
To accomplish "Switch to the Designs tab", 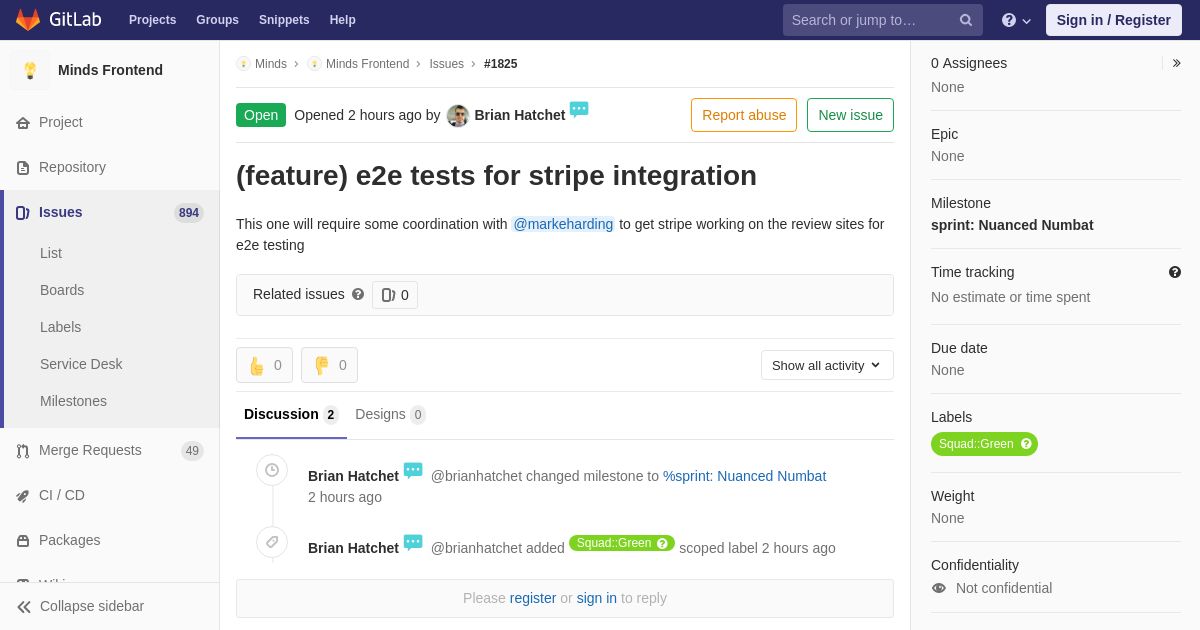I will [390, 415].
